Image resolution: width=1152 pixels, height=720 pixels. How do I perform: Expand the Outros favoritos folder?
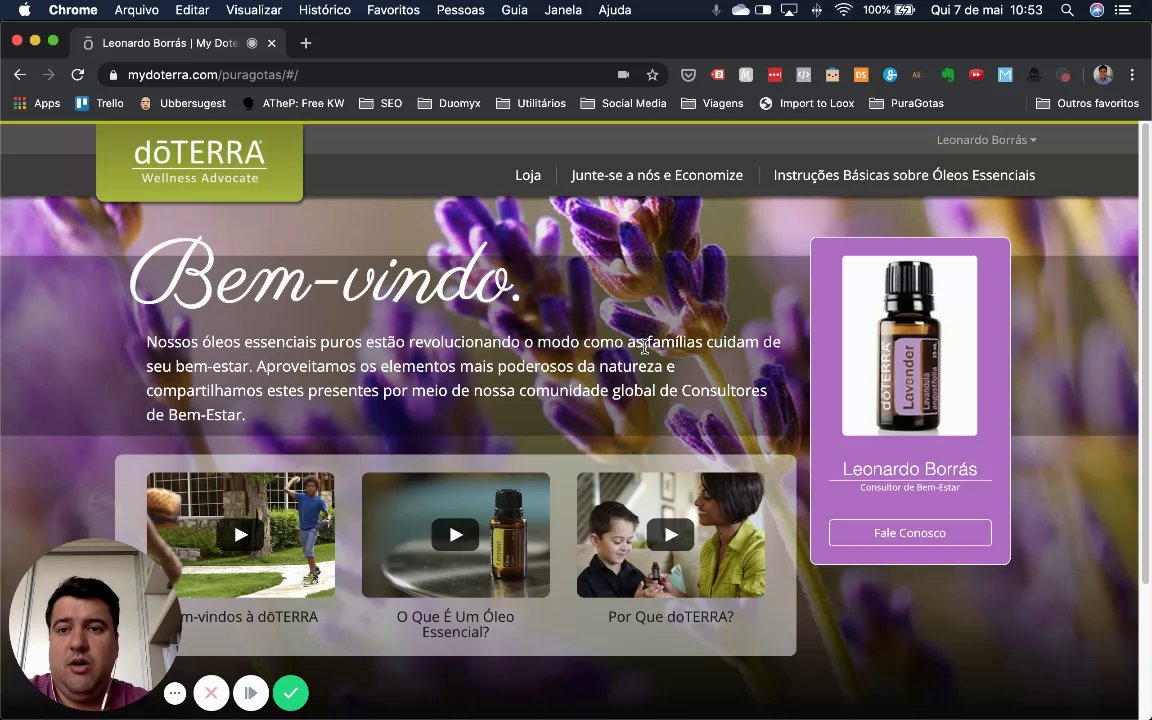click(1087, 104)
